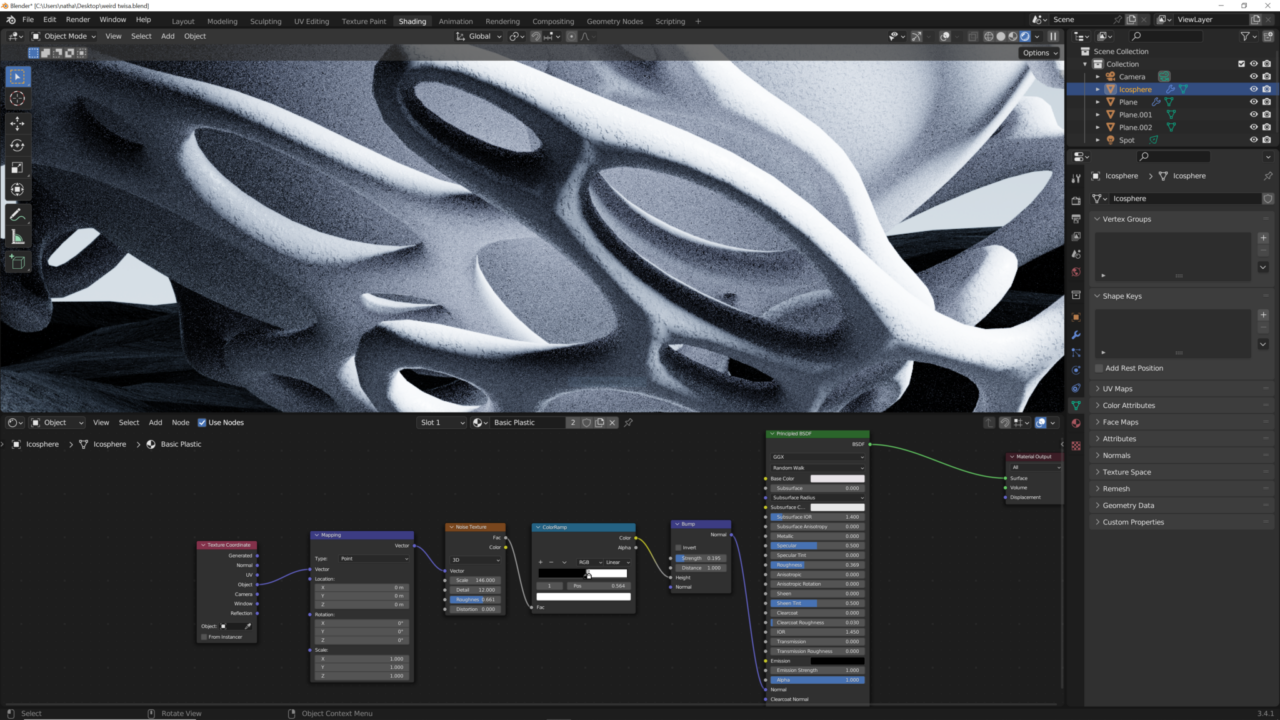Open the Slot 1 material slot dropdown

[441, 422]
